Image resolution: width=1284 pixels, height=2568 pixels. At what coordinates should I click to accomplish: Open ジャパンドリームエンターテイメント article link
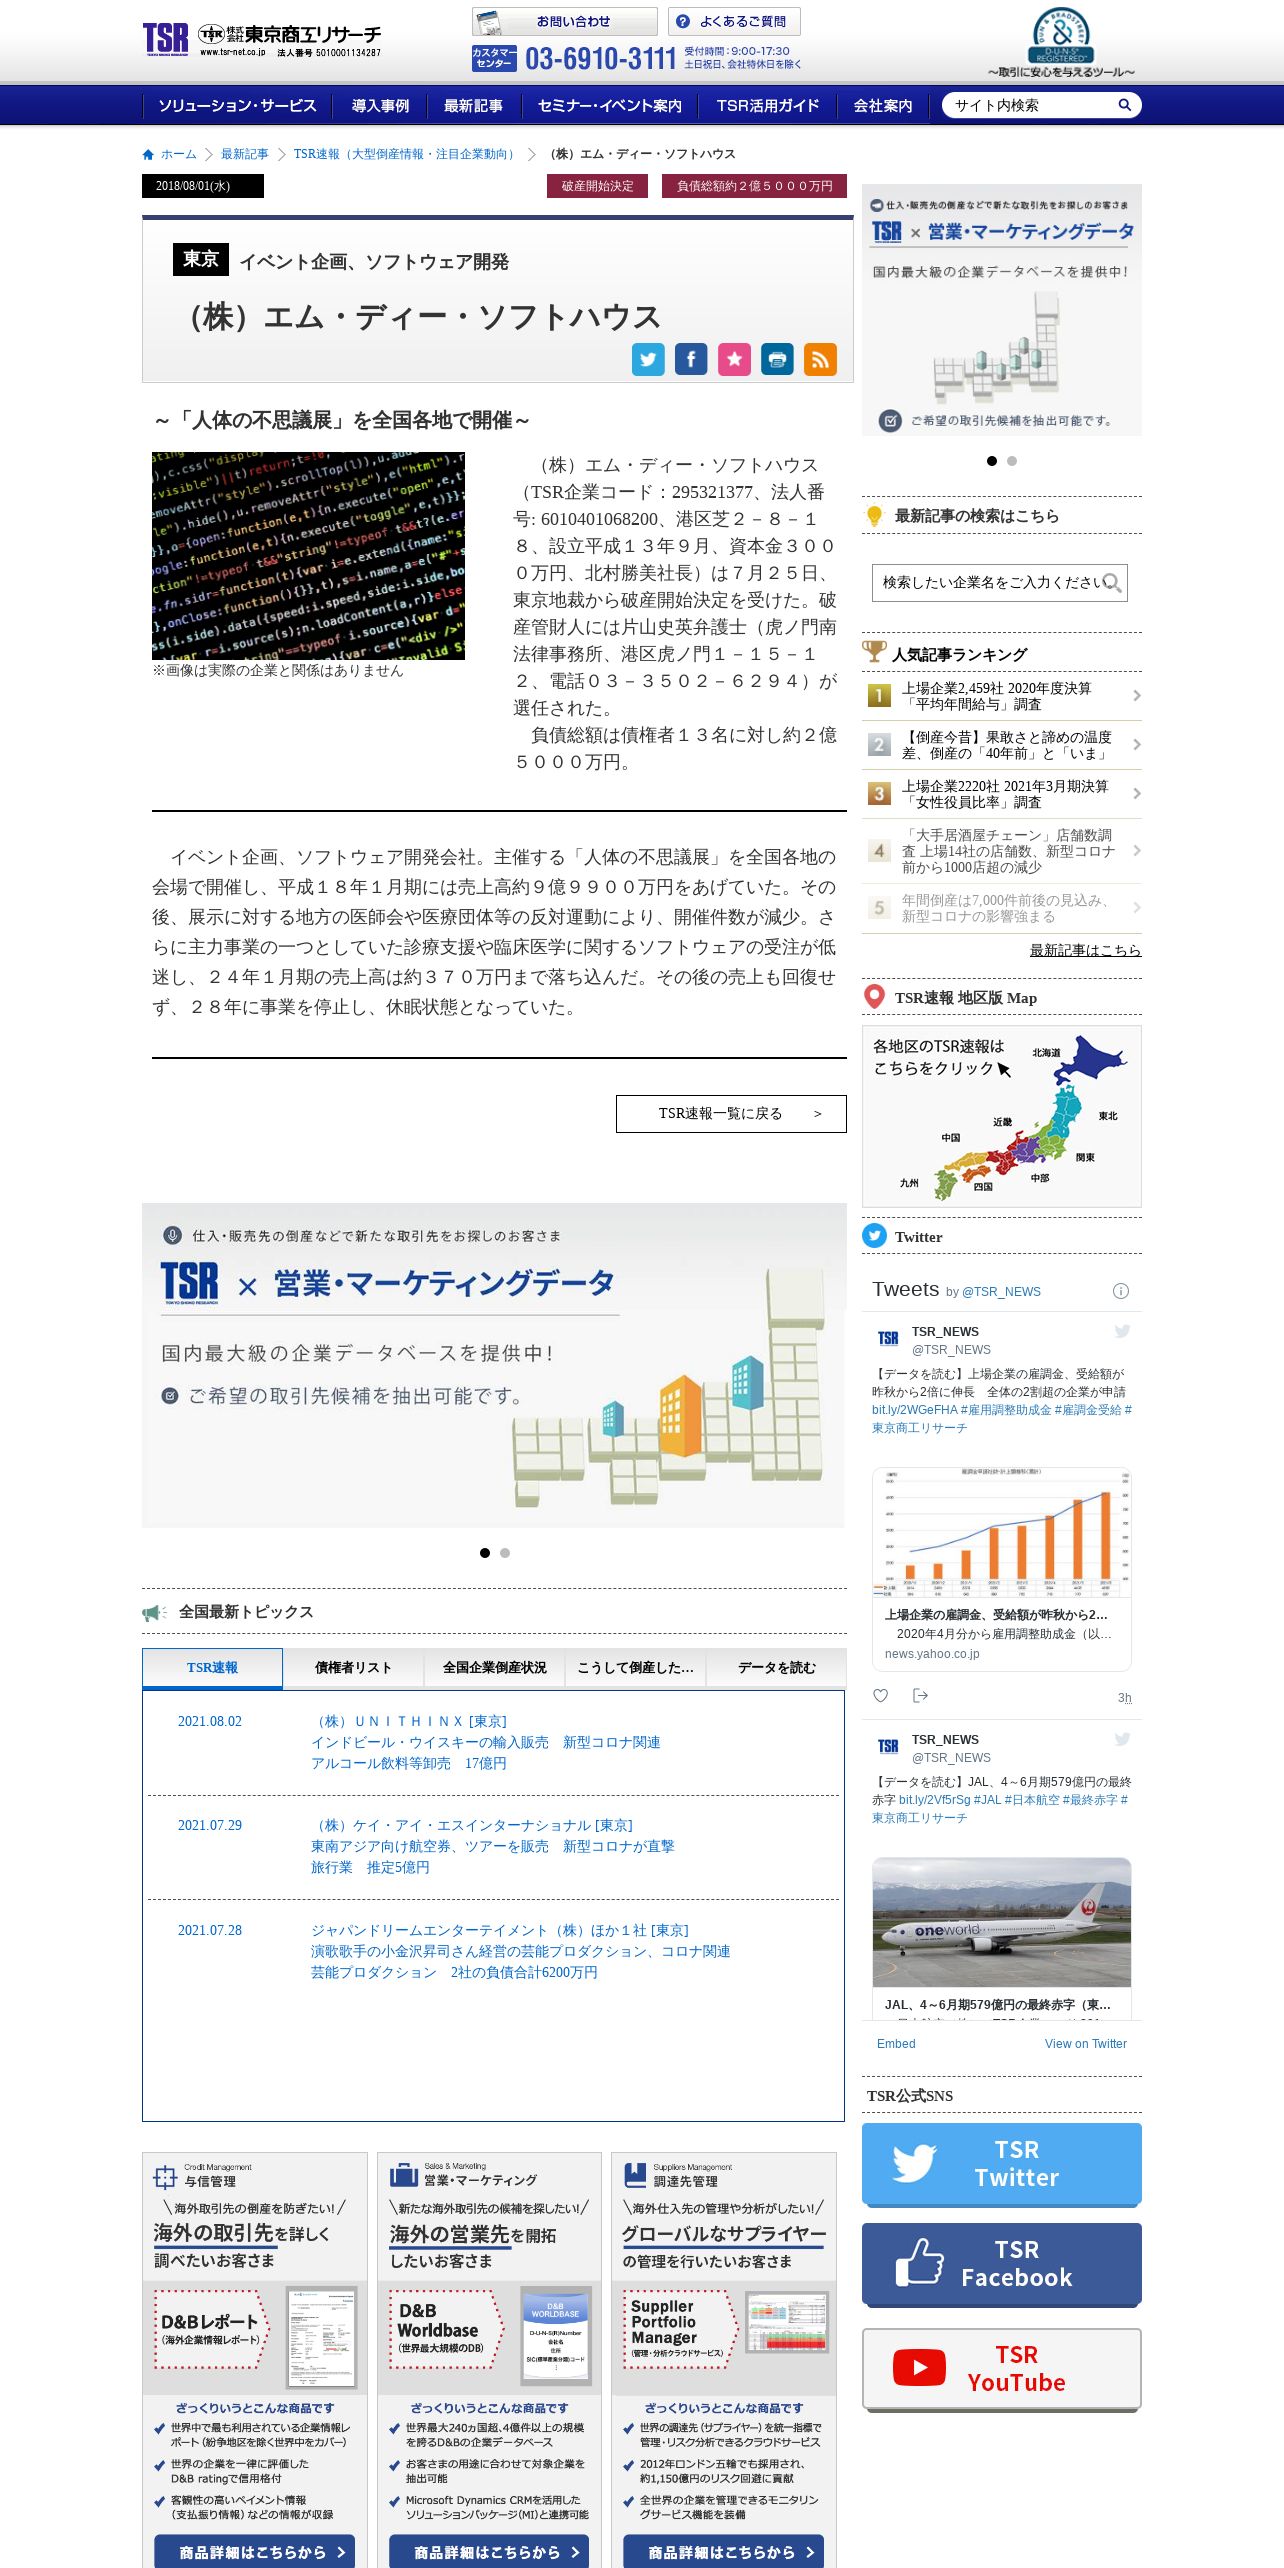coord(500,1930)
